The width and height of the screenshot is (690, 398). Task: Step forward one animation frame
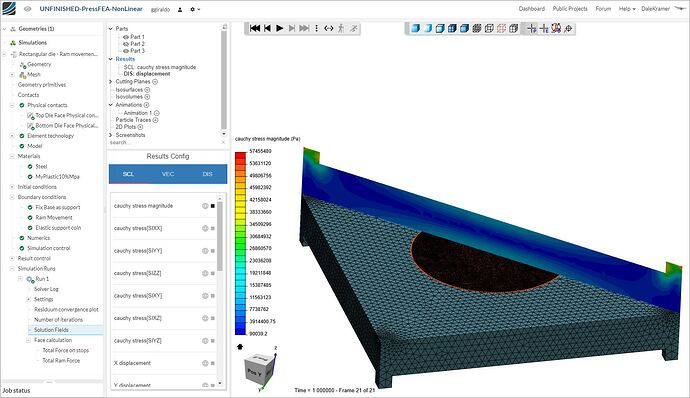coord(292,28)
